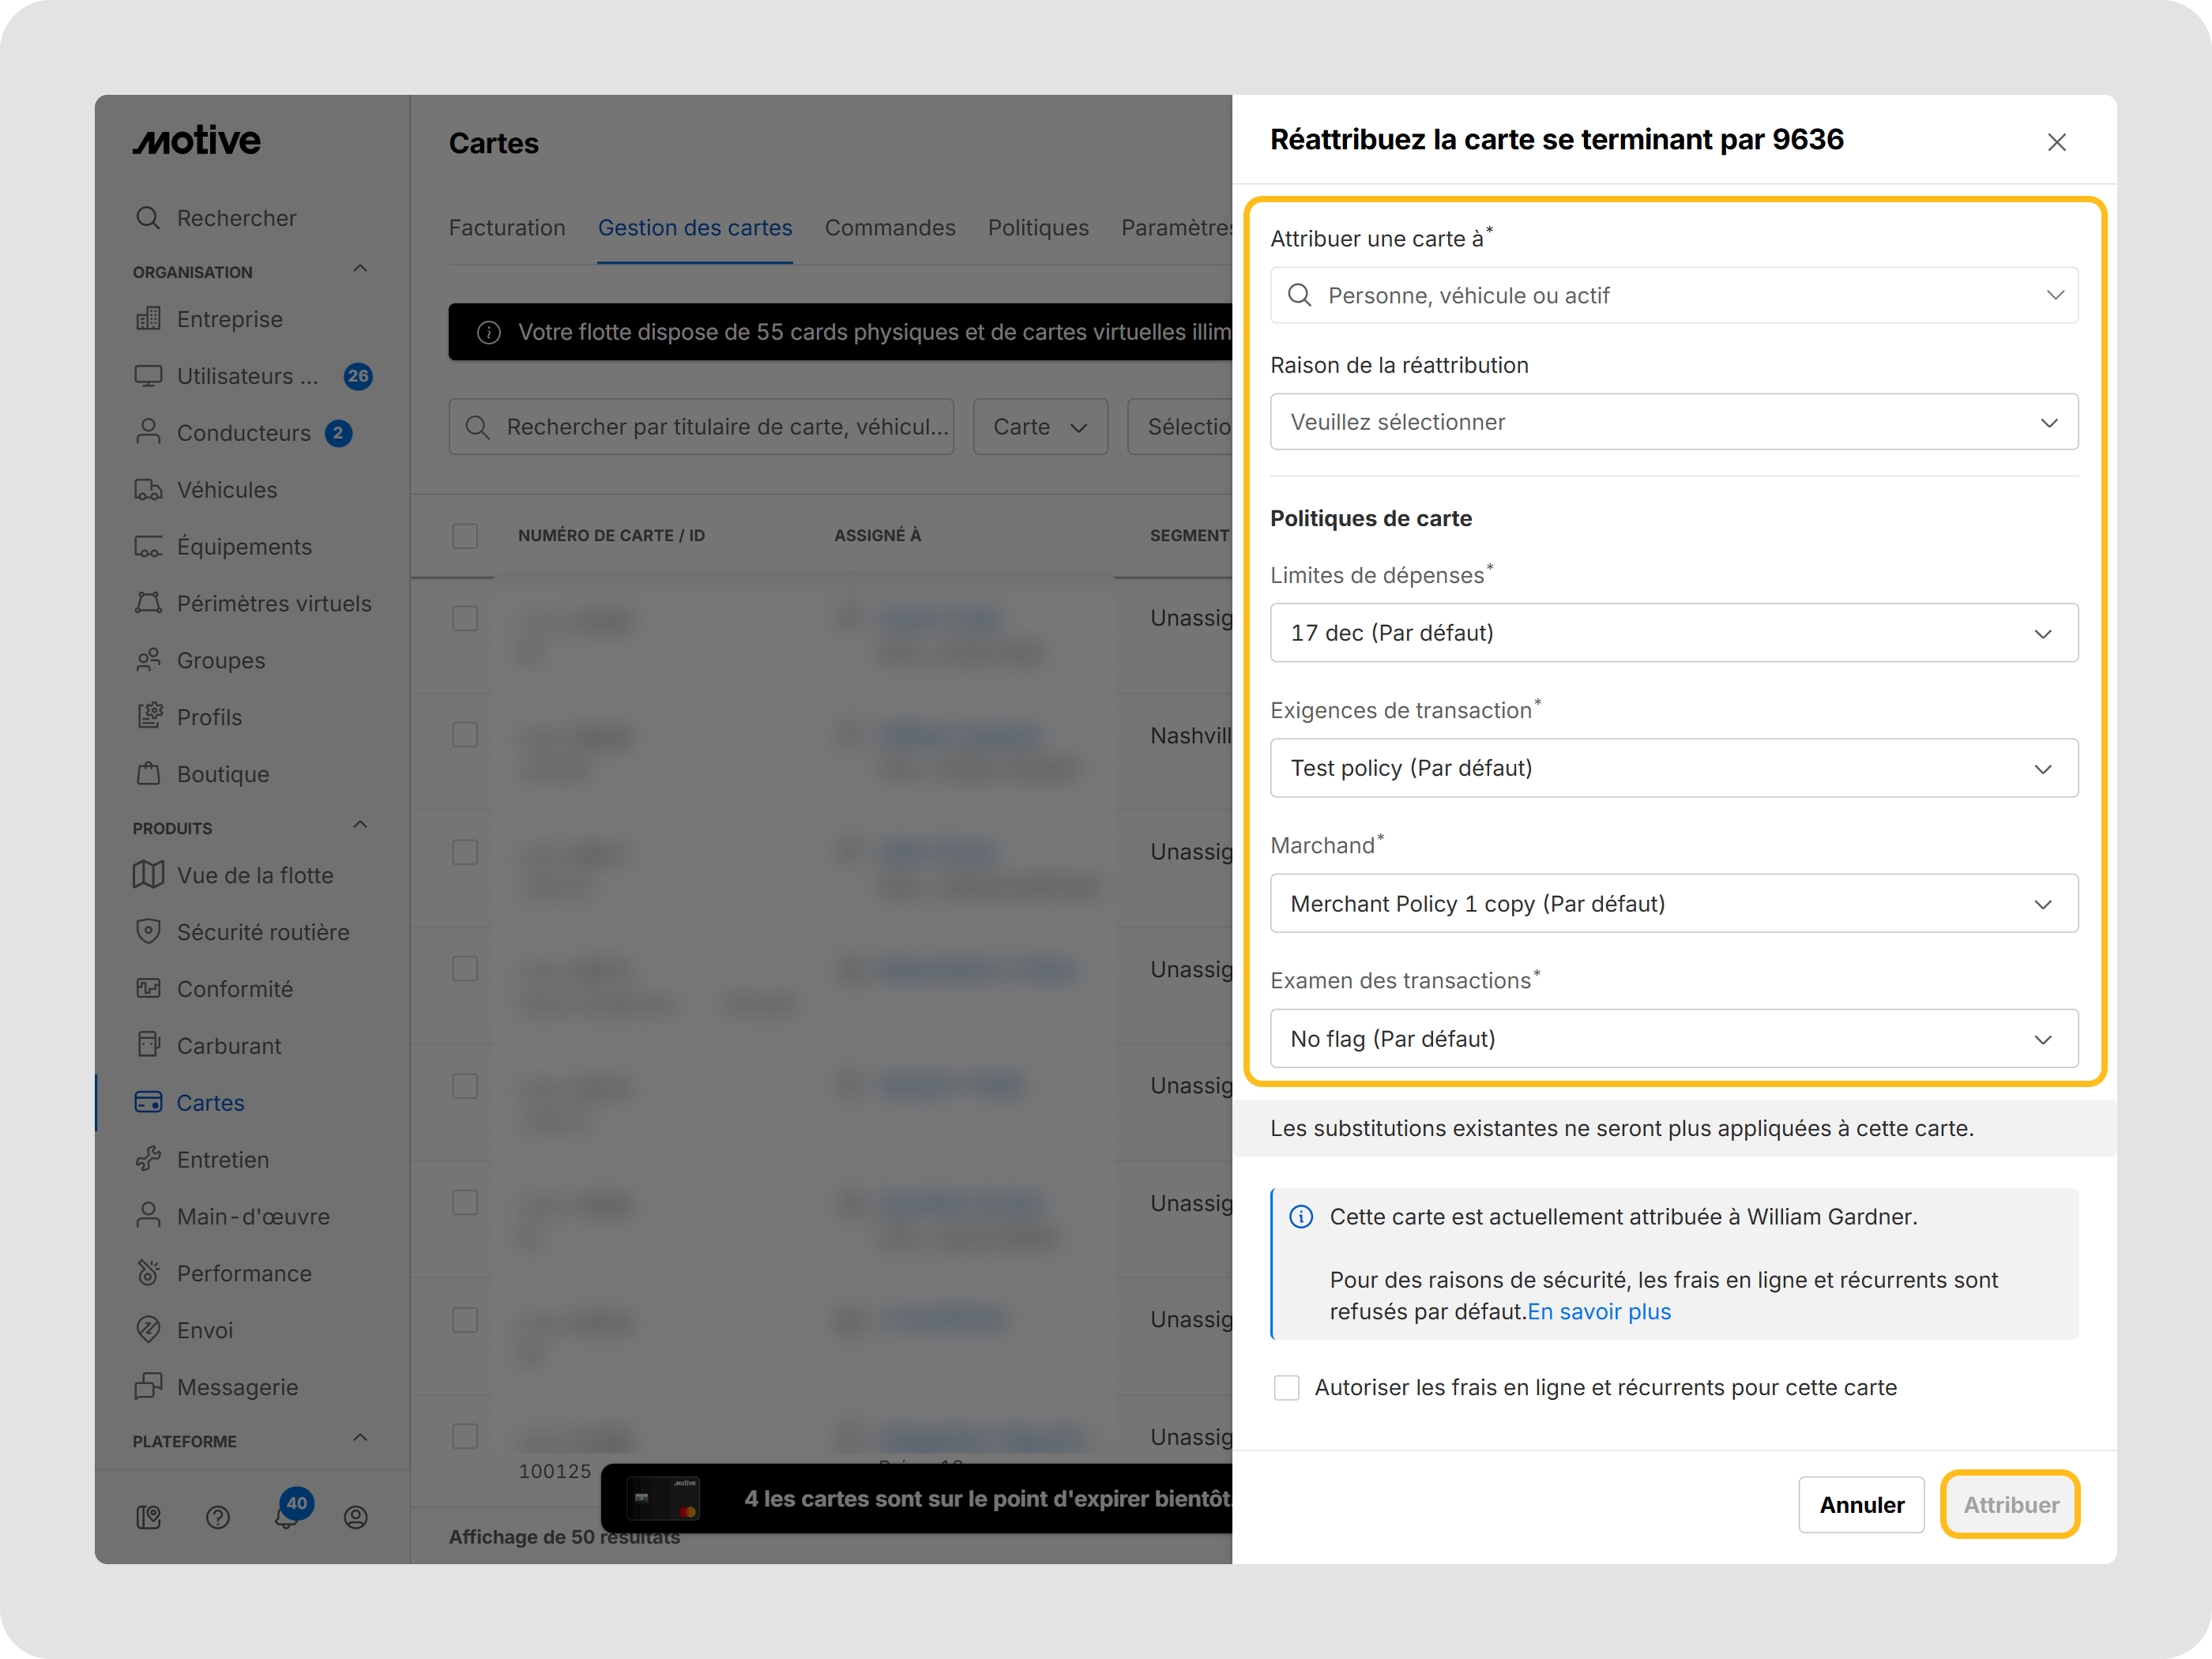
Task: Open Carburant in the sidebar
Action: pos(208,1046)
